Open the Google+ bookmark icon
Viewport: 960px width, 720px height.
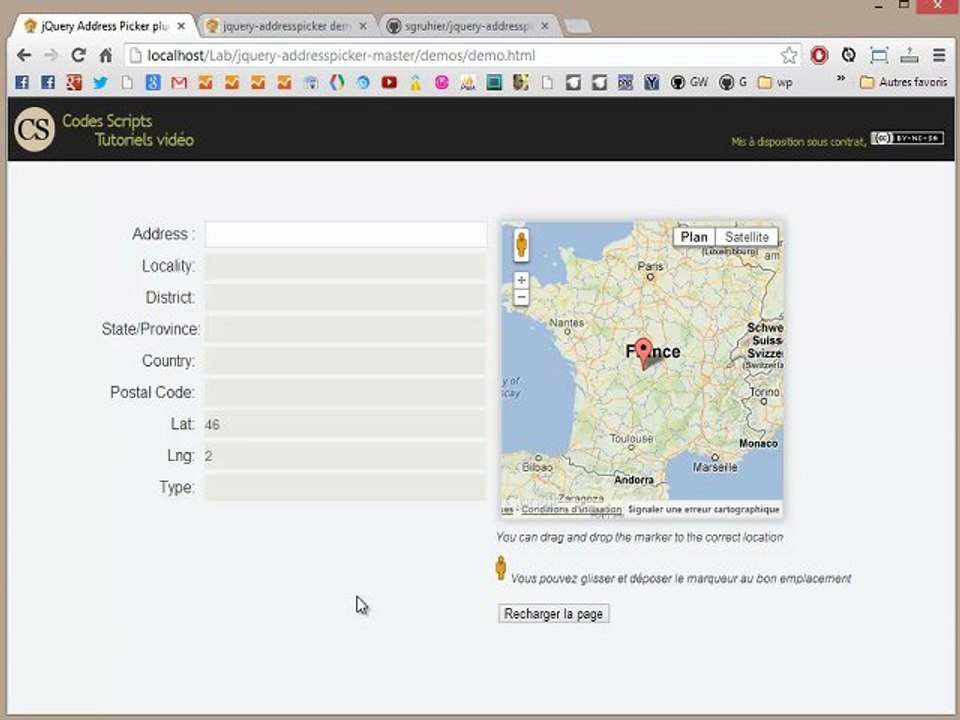pos(74,82)
